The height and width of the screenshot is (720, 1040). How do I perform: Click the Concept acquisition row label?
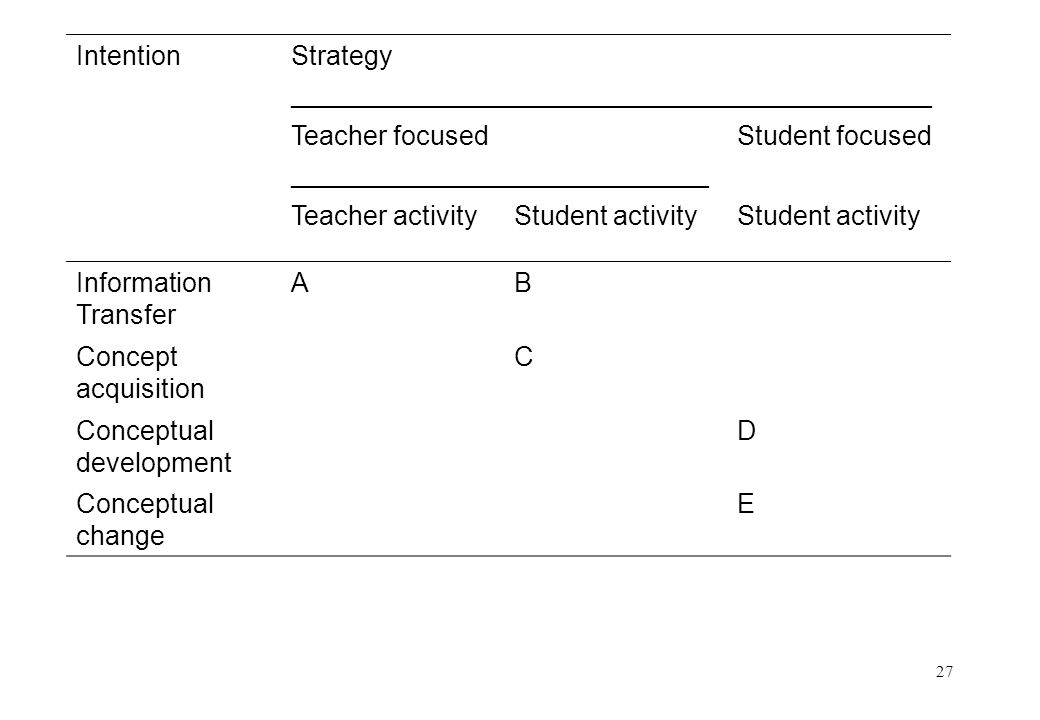point(140,373)
